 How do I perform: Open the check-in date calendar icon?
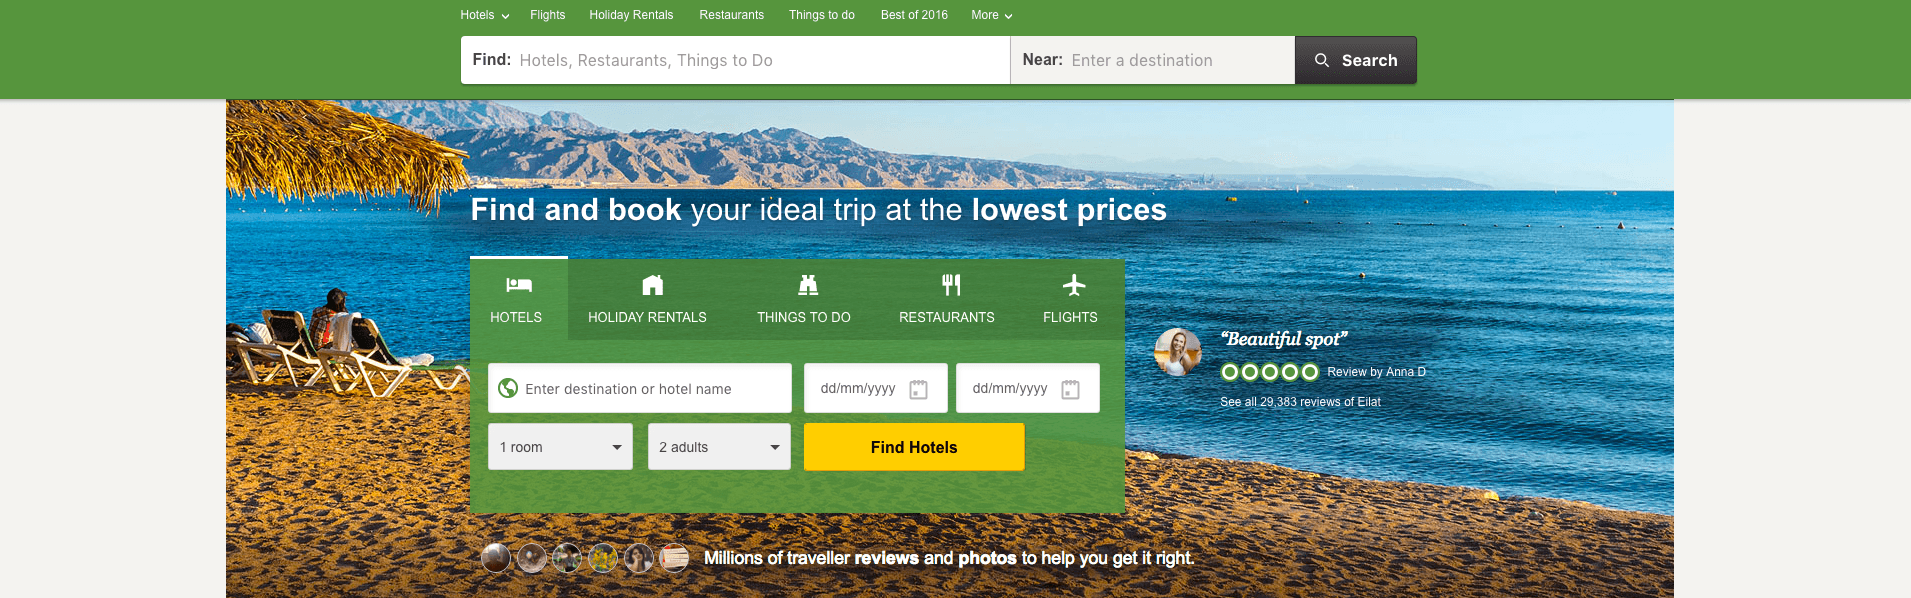pyautogui.click(x=918, y=389)
